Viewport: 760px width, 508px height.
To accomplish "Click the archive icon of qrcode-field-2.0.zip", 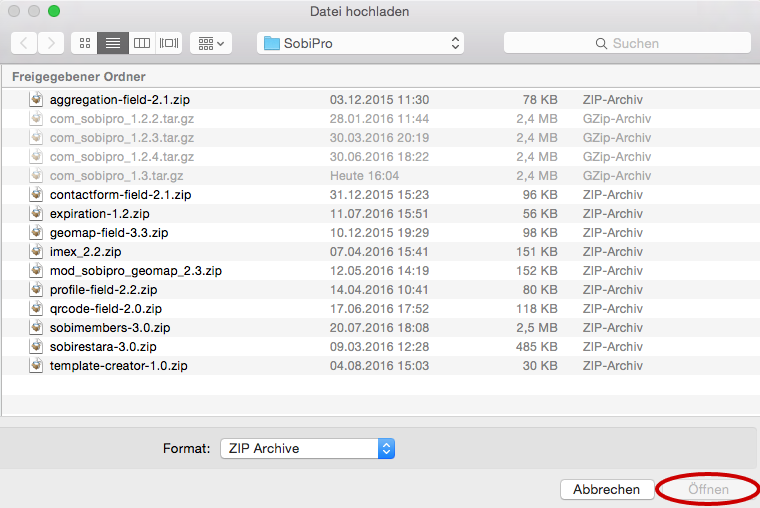I will point(36,308).
